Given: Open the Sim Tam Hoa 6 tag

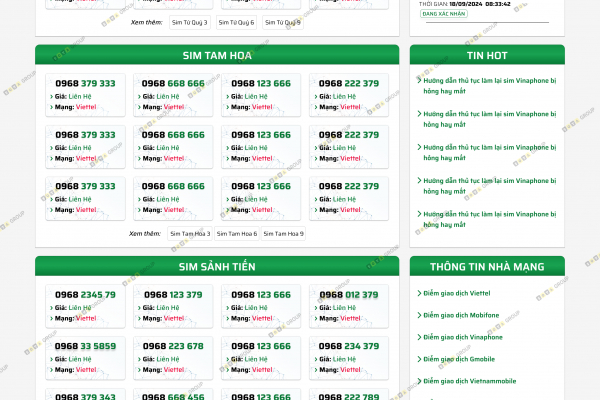Looking at the screenshot, I should pos(236,233).
